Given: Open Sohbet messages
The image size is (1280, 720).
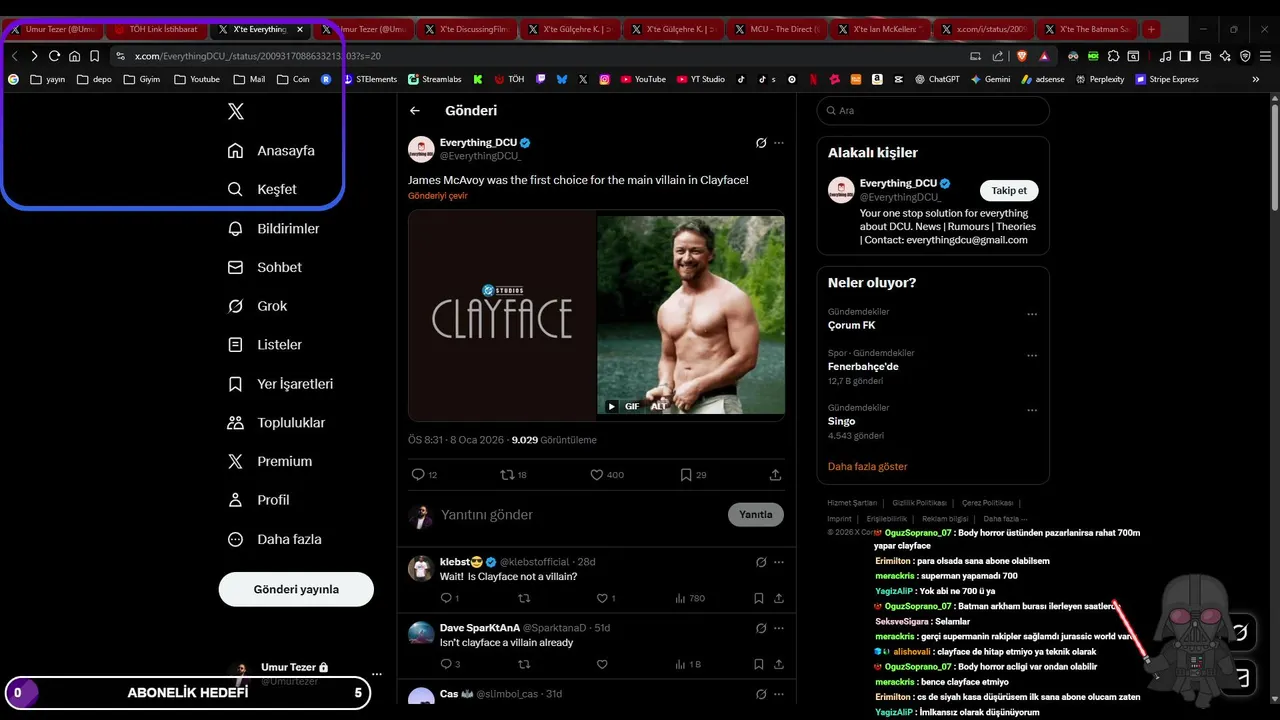Looking at the screenshot, I should (x=265, y=267).
